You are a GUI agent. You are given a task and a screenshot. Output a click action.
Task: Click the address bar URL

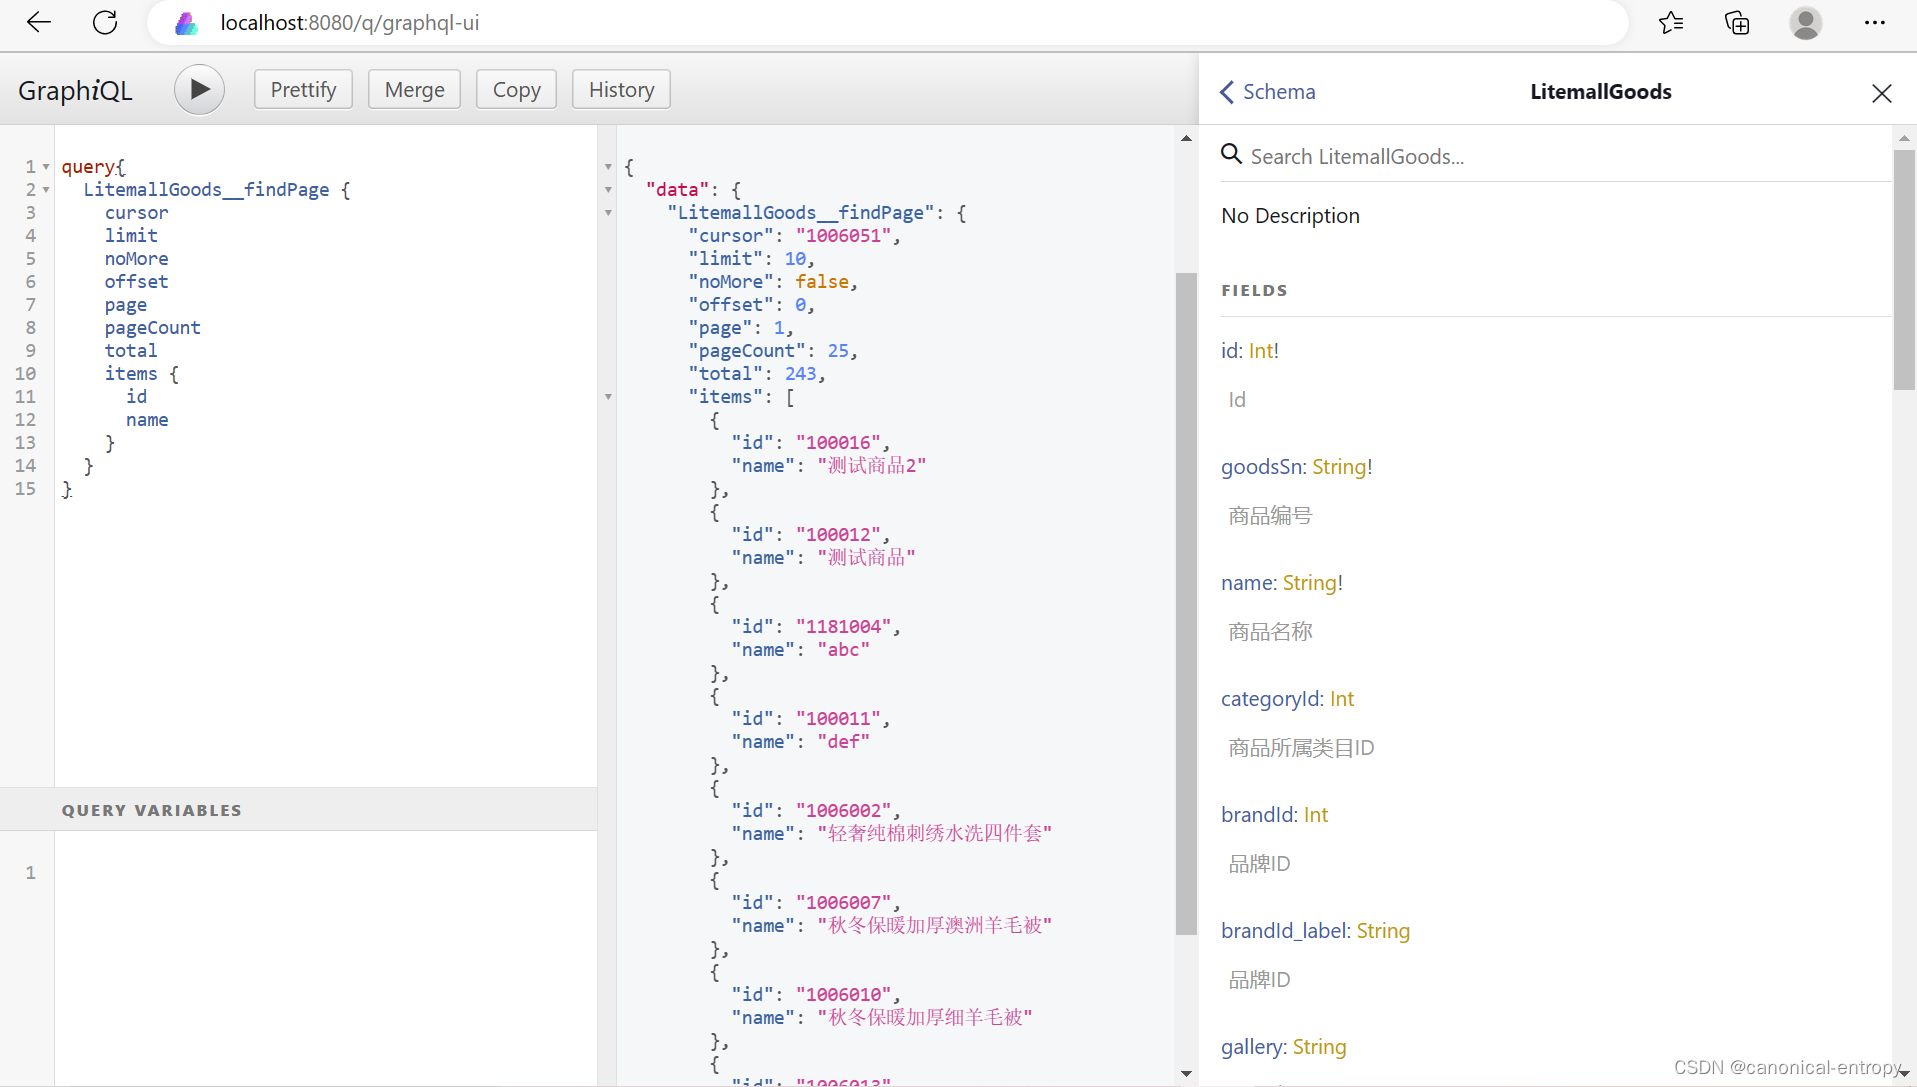tap(350, 23)
